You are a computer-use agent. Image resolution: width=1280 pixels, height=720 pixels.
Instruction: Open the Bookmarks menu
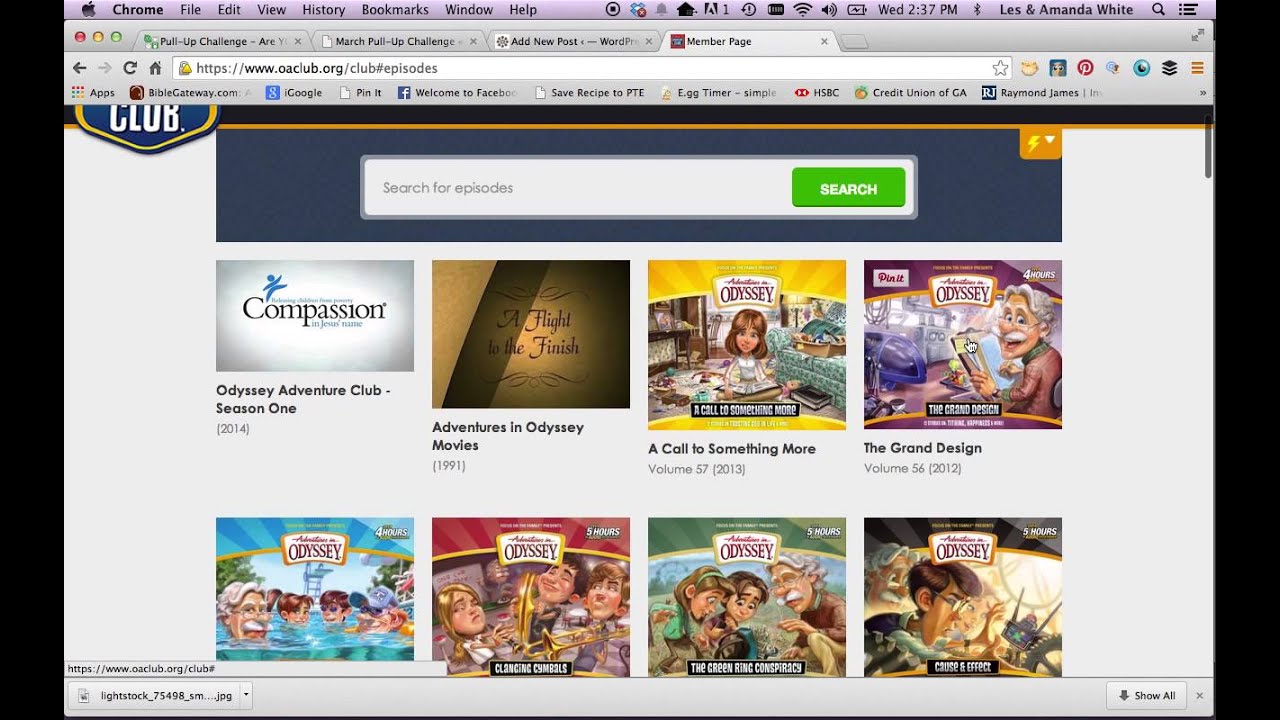point(396,9)
